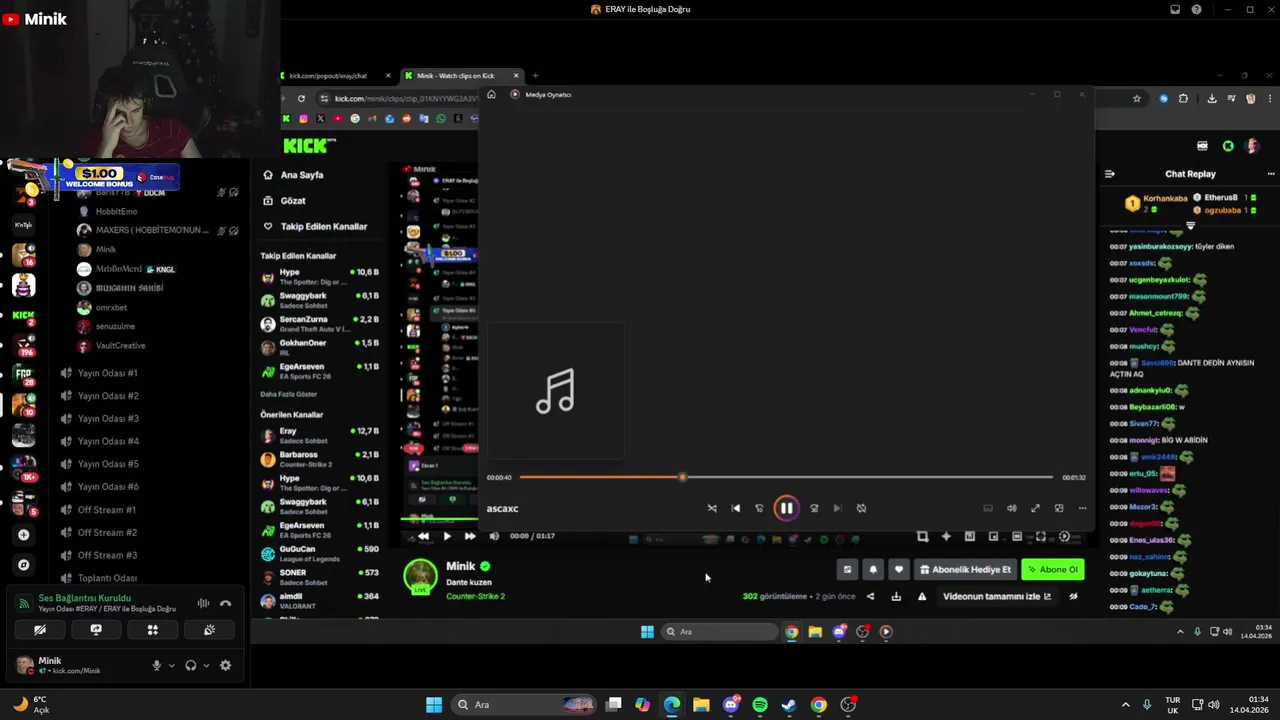Click the Medya Oynatıcı seek bar handle
This screenshot has width=1280, height=720.
click(x=682, y=477)
